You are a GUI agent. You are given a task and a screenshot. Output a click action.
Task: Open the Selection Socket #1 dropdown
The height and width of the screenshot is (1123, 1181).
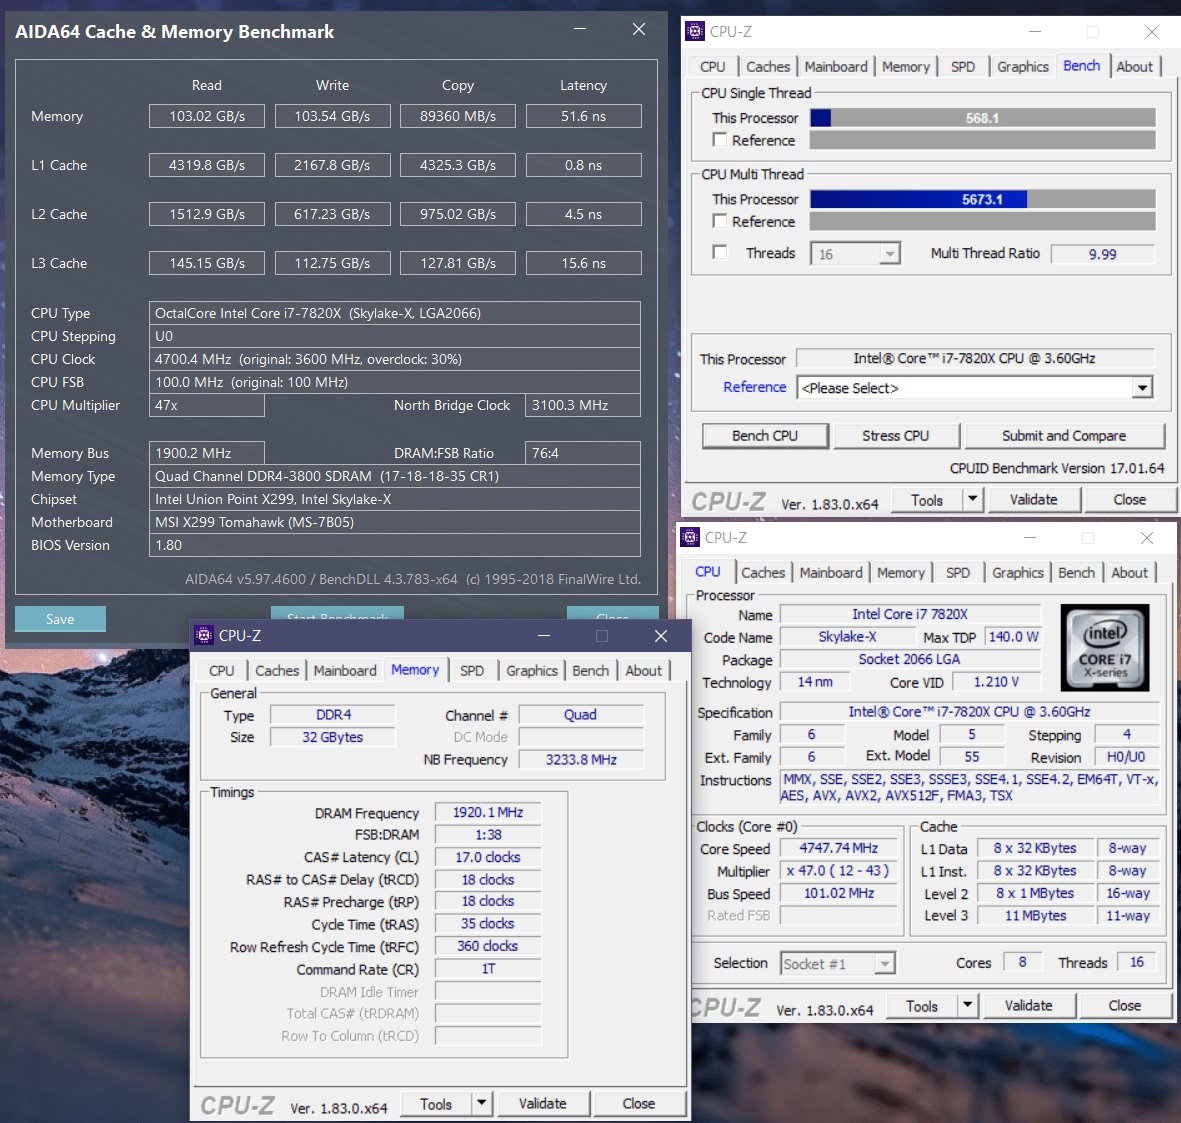coord(838,963)
